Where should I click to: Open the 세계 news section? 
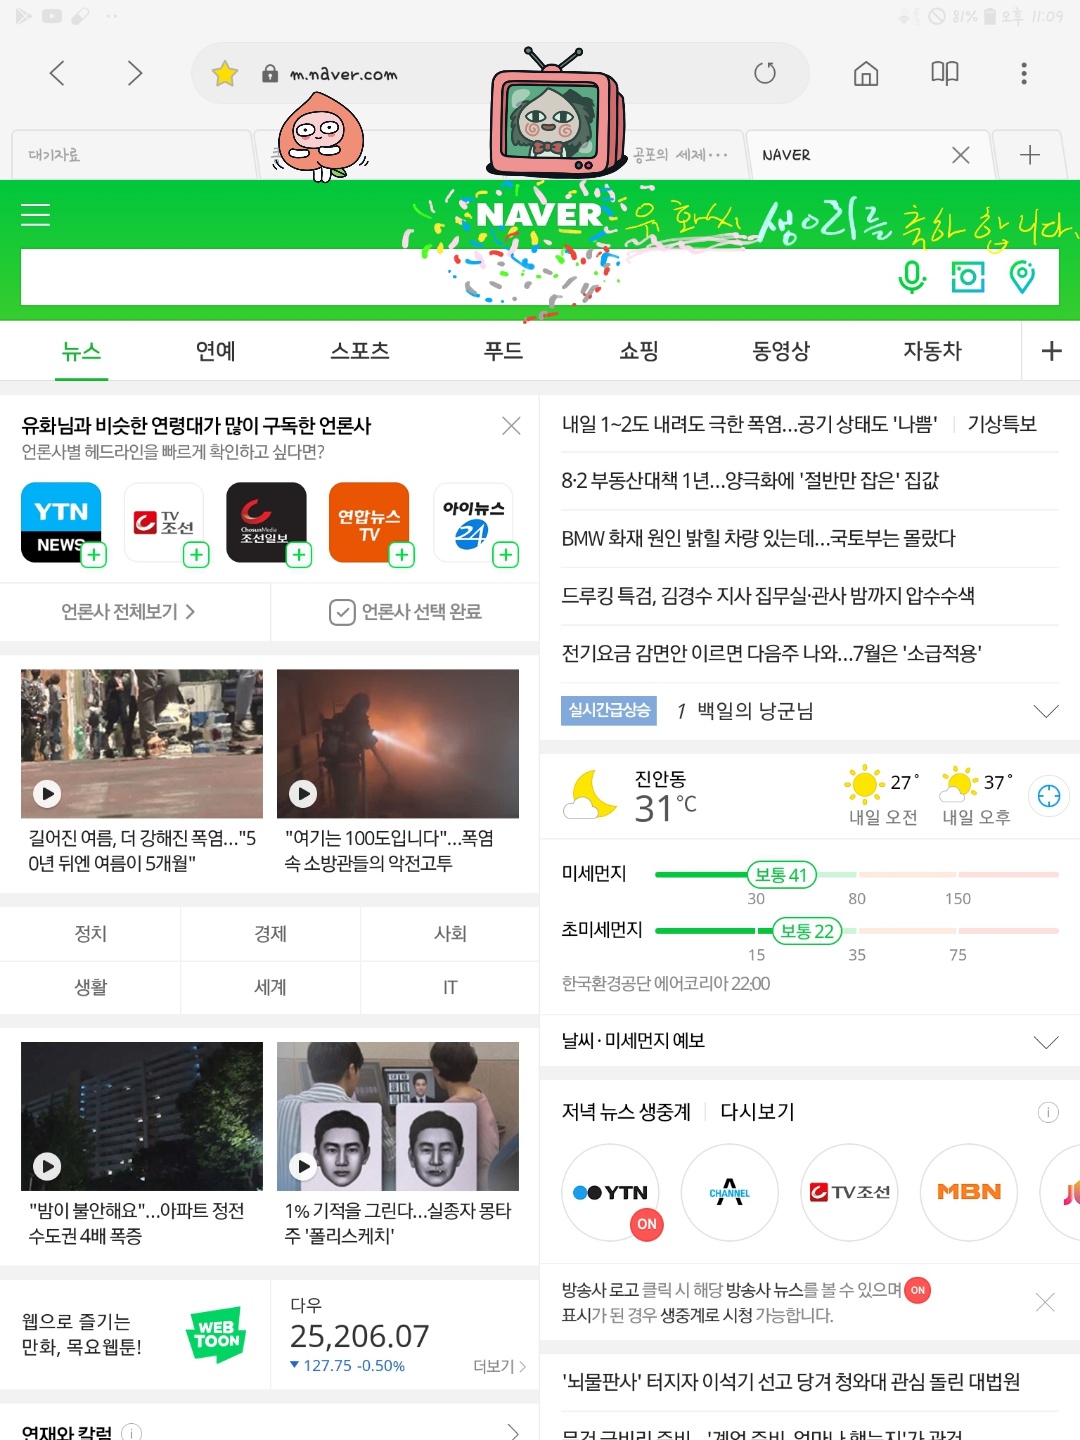(x=270, y=987)
